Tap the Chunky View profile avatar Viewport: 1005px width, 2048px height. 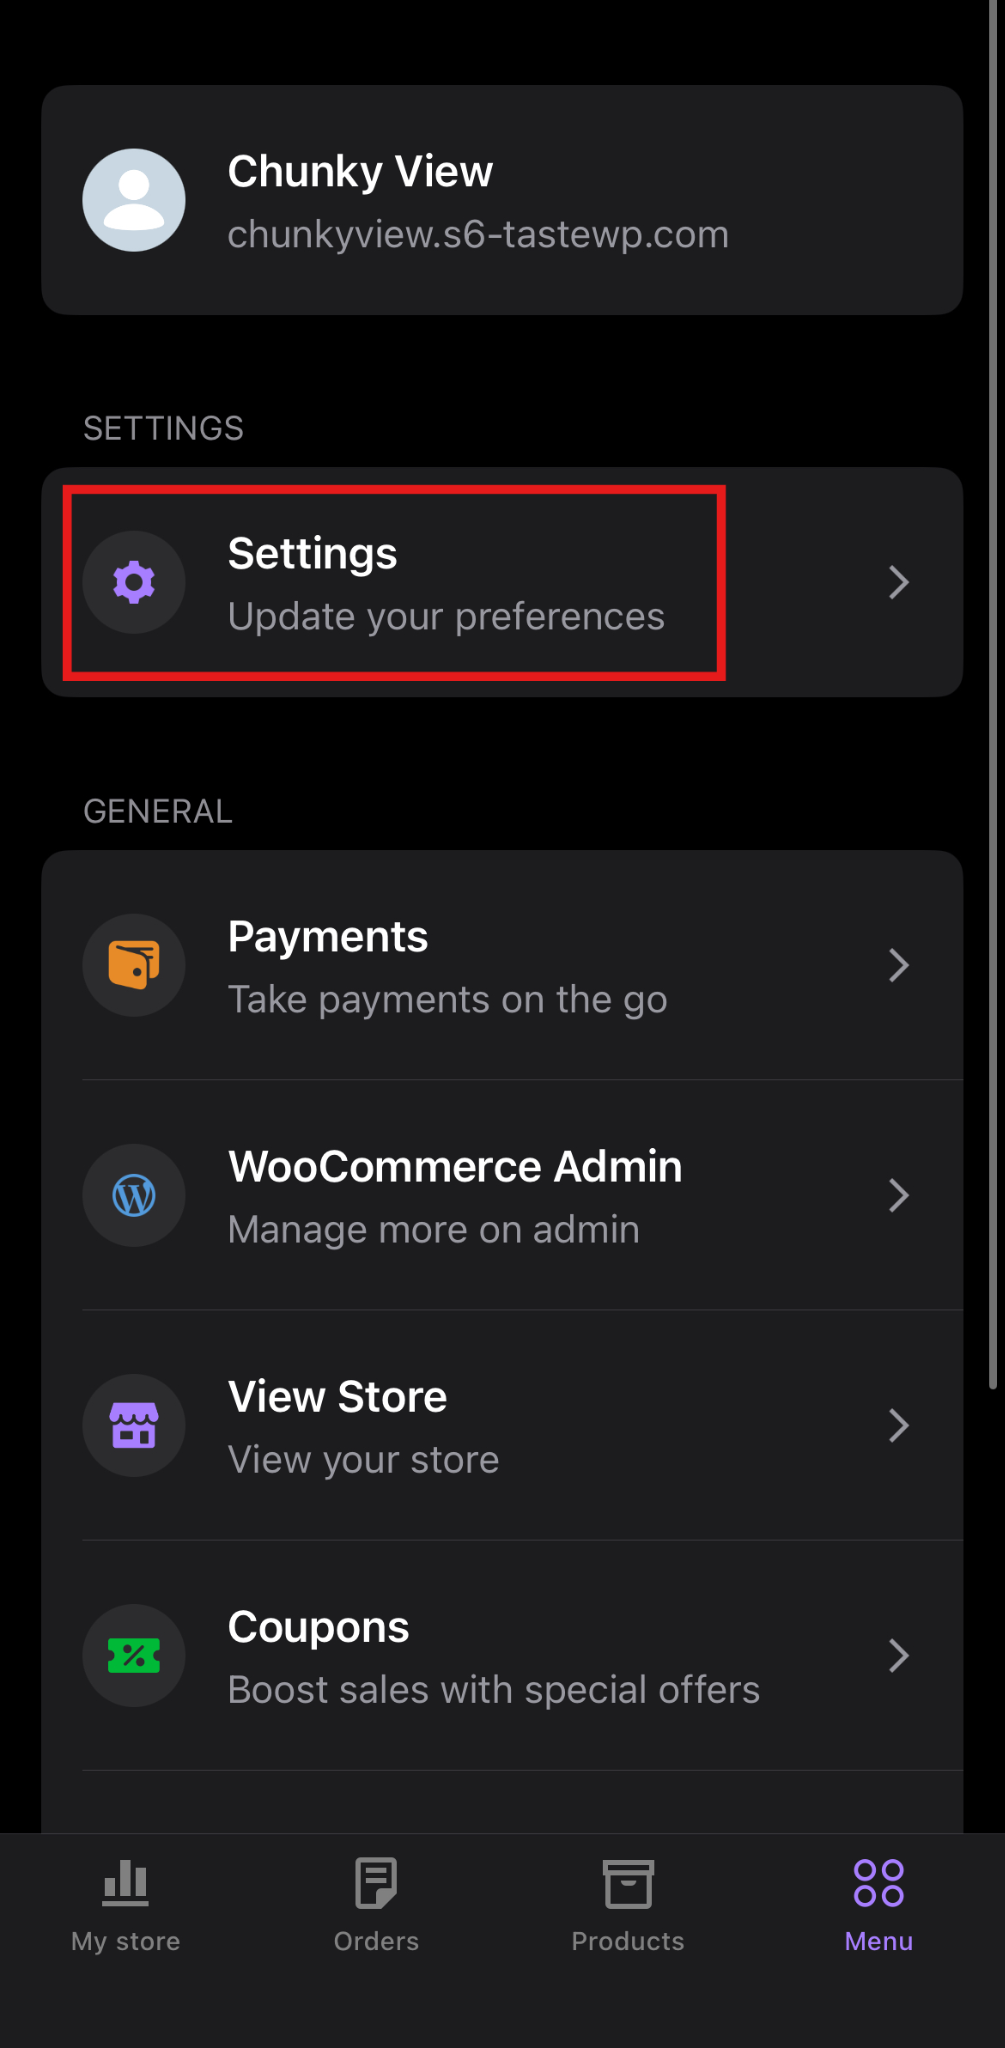(x=134, y=200)
